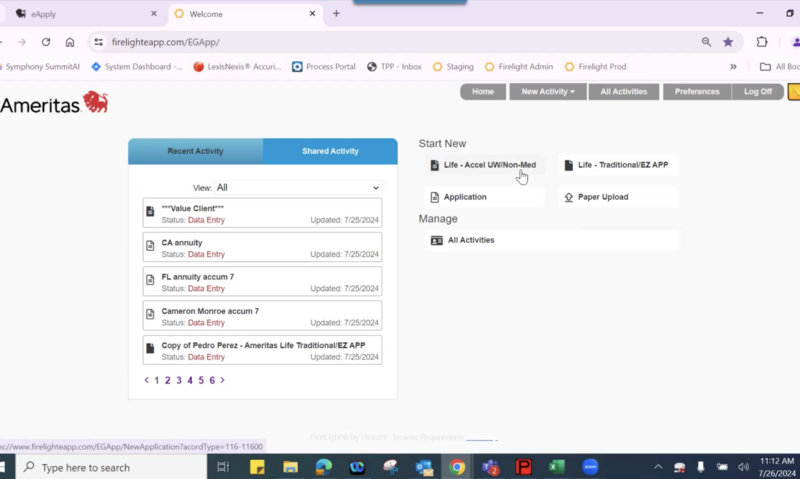Viewport: 800px width, 479px height.
Task: Click document icon beside Cameron Monroe accum 7
Action: [x=150, y=314]
